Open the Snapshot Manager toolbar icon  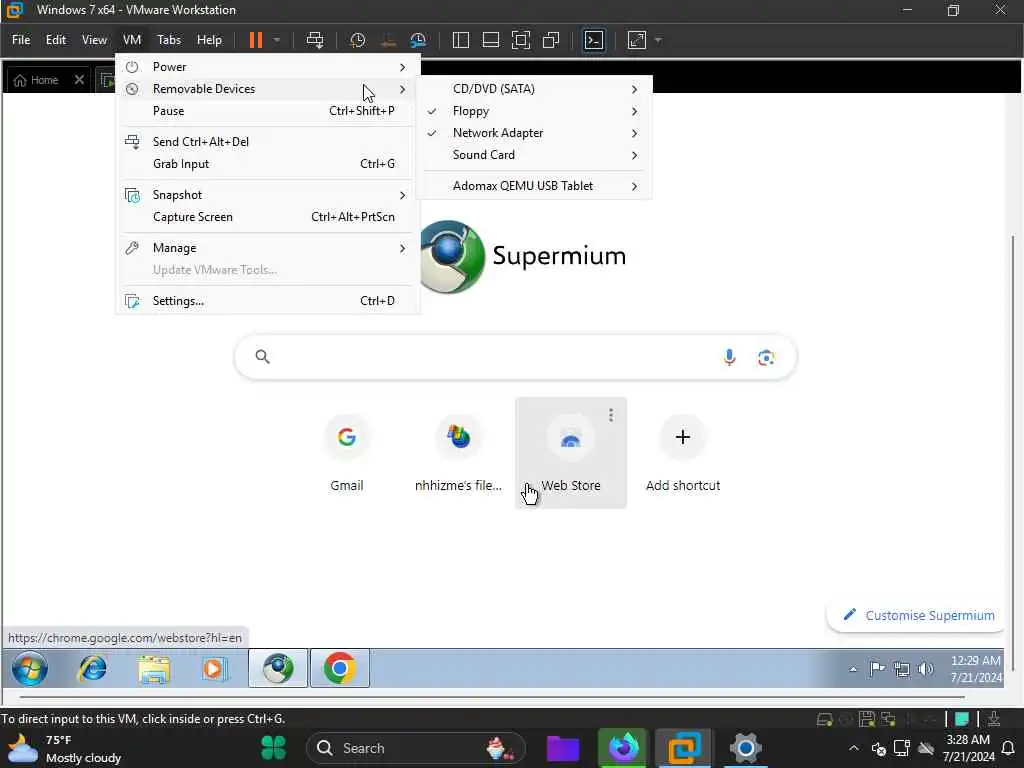click(x=418, y=40)
